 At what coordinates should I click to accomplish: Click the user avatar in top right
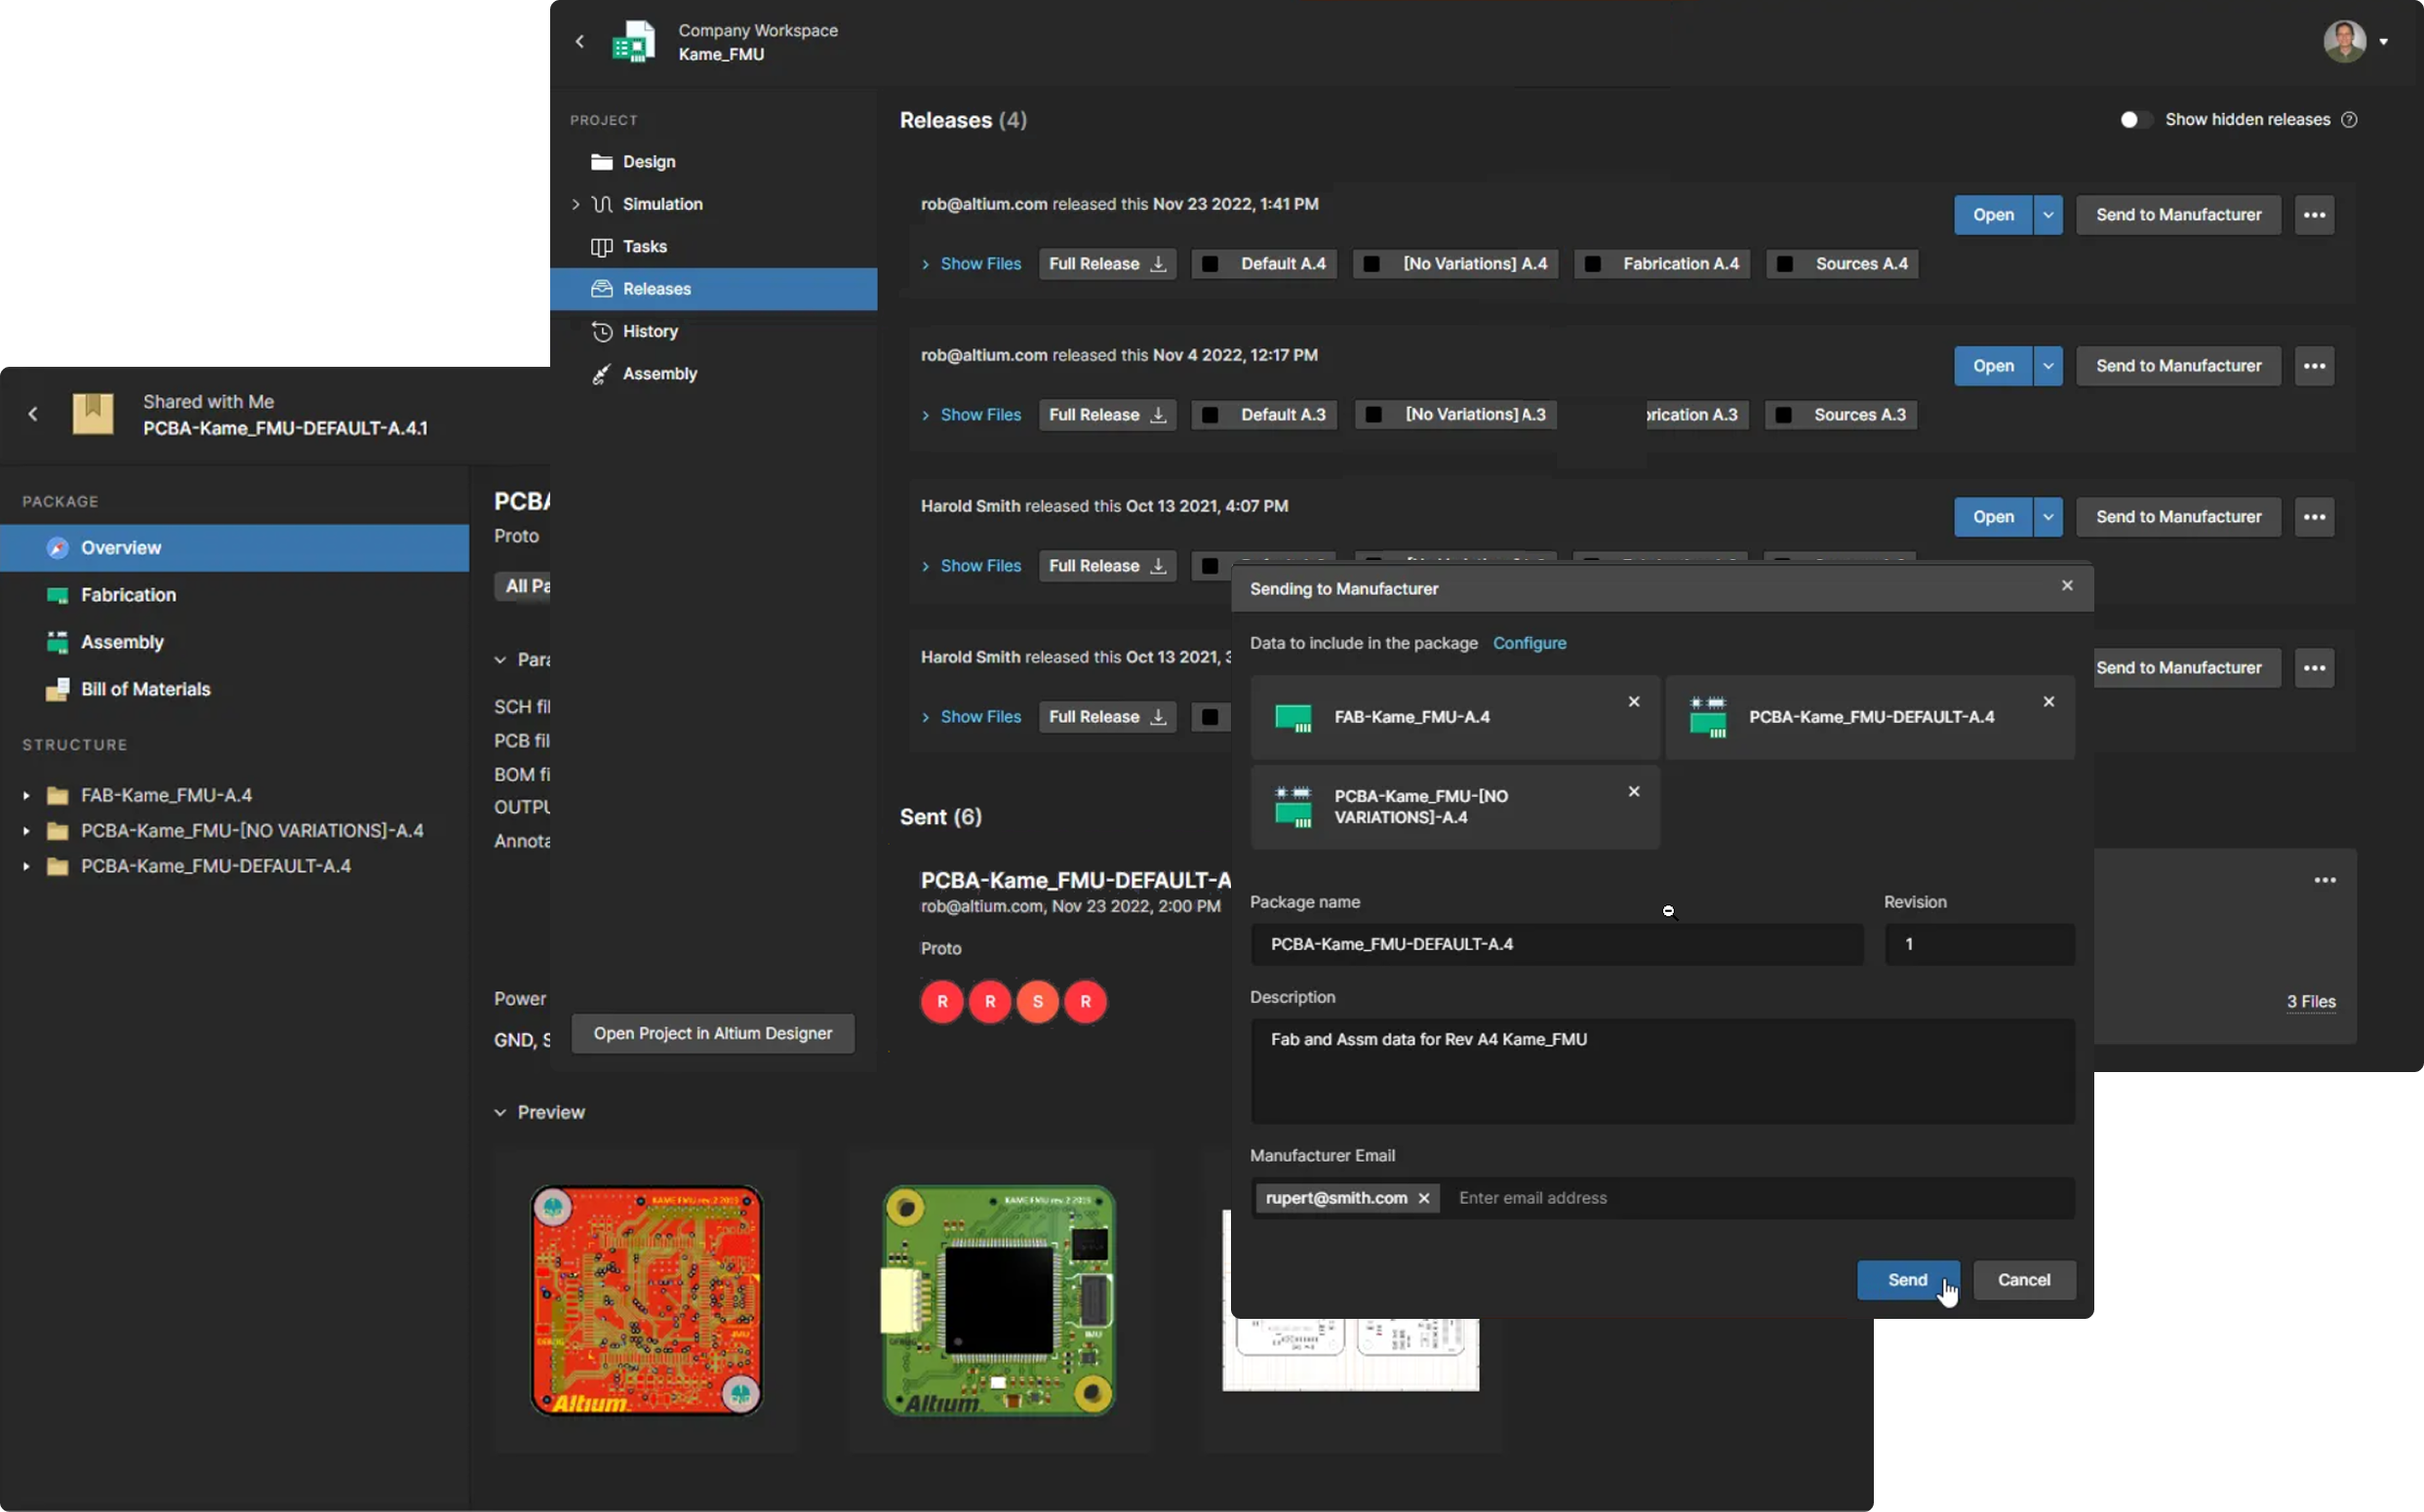[2343, 42]
